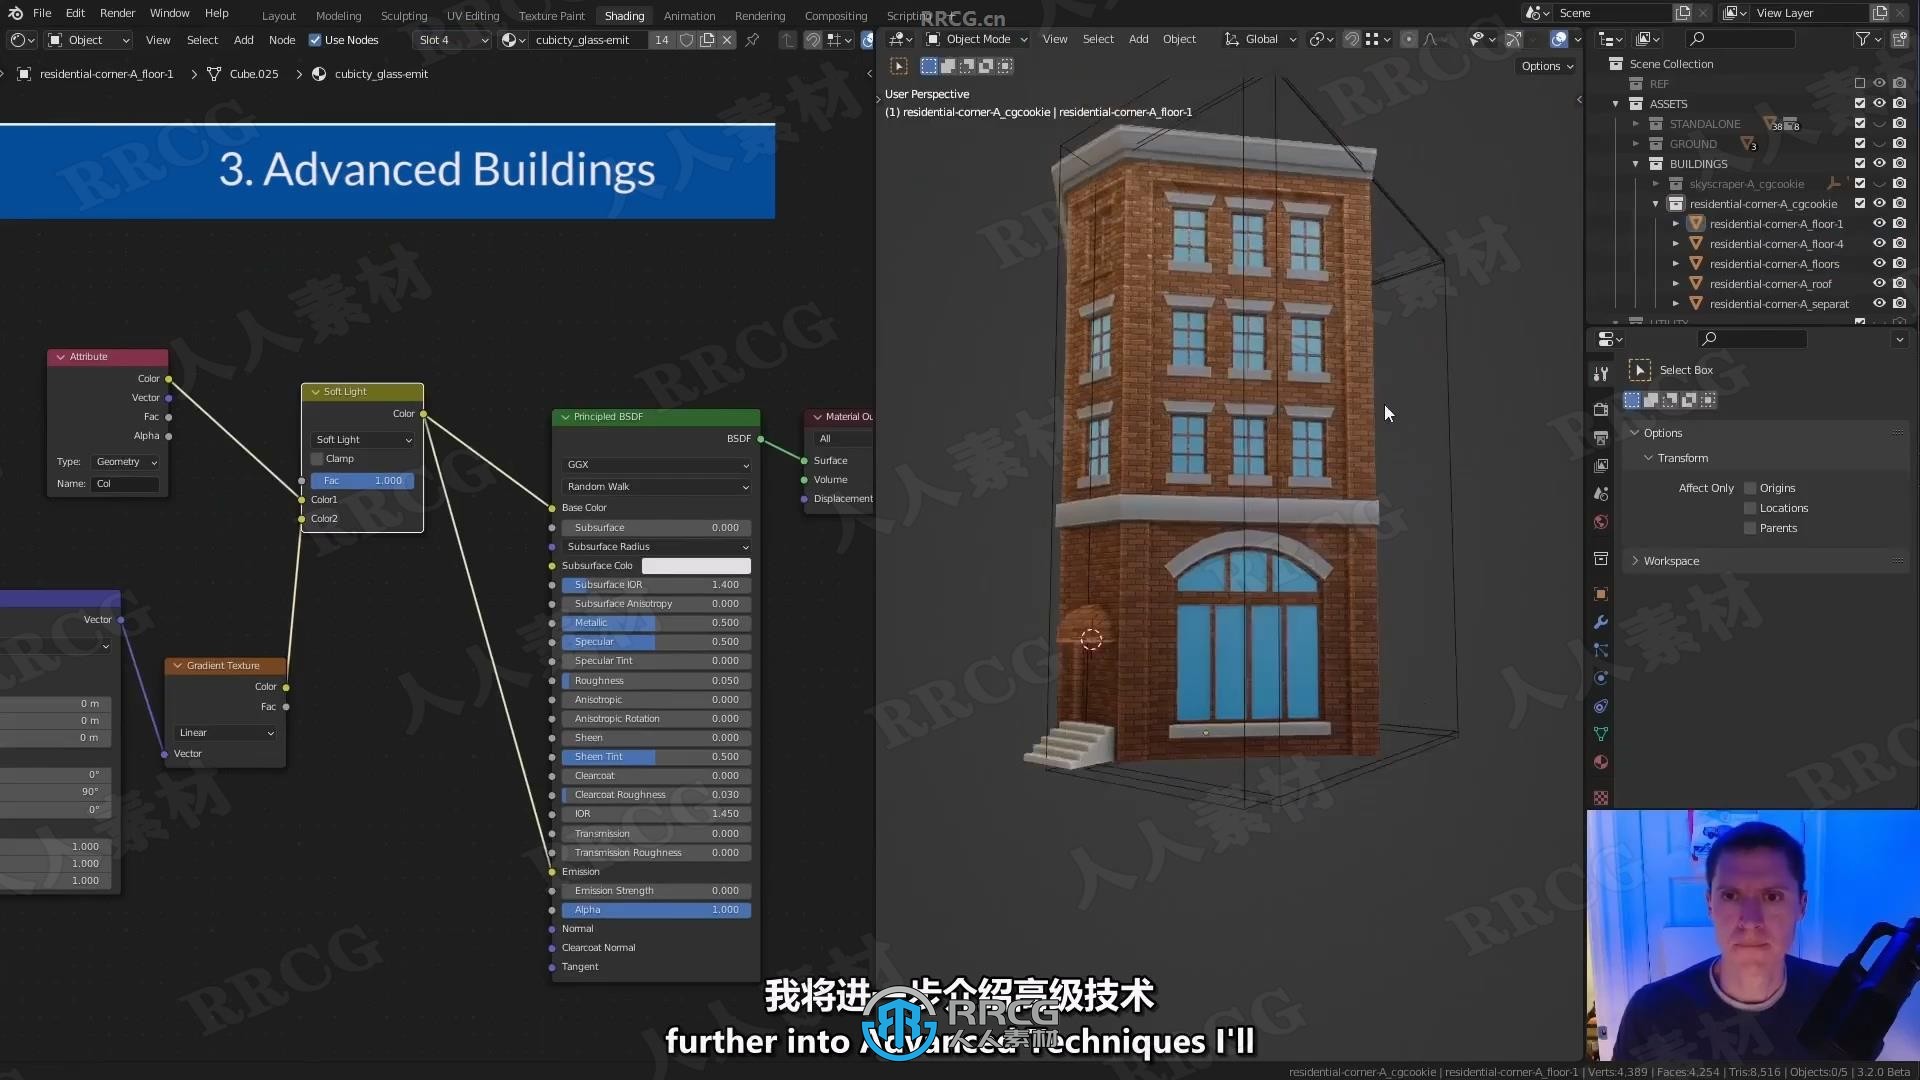Exclude BUILDINGS collection checkbox

click(1860, 164)
